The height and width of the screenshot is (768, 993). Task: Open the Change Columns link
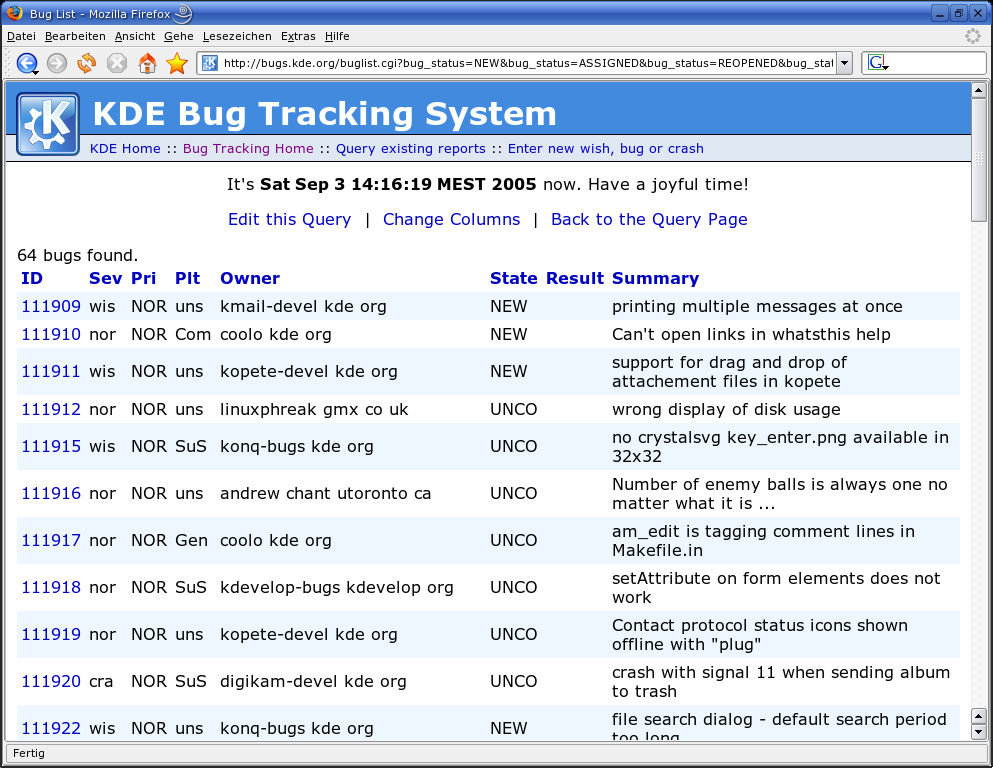pyautogui.click(x=451, y=219)
